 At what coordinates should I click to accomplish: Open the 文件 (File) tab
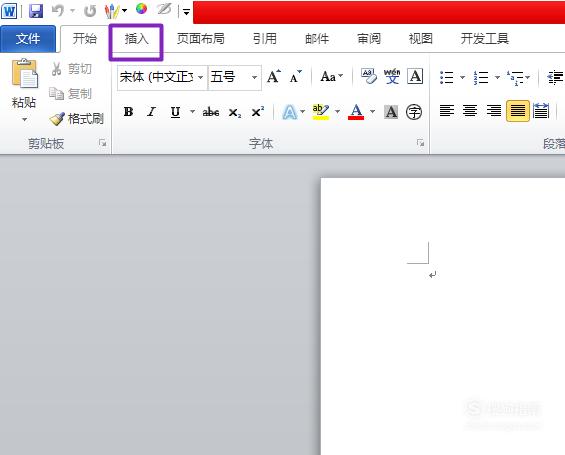[x=28, y=39]
